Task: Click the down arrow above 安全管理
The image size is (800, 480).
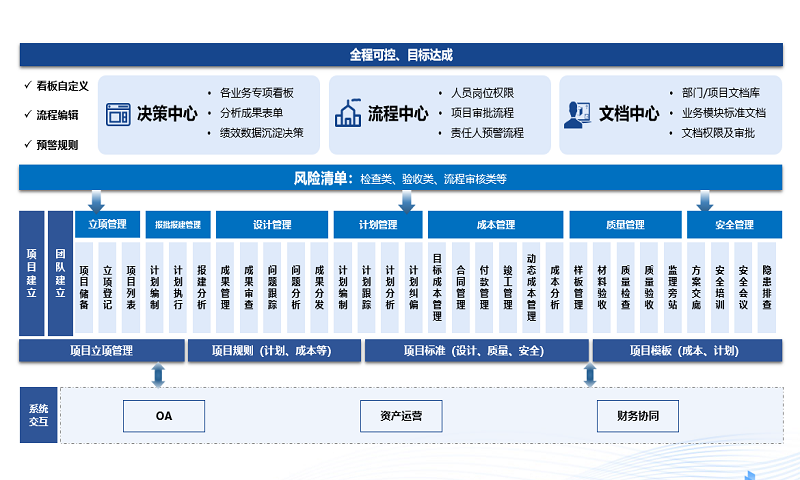Action: 705,201
